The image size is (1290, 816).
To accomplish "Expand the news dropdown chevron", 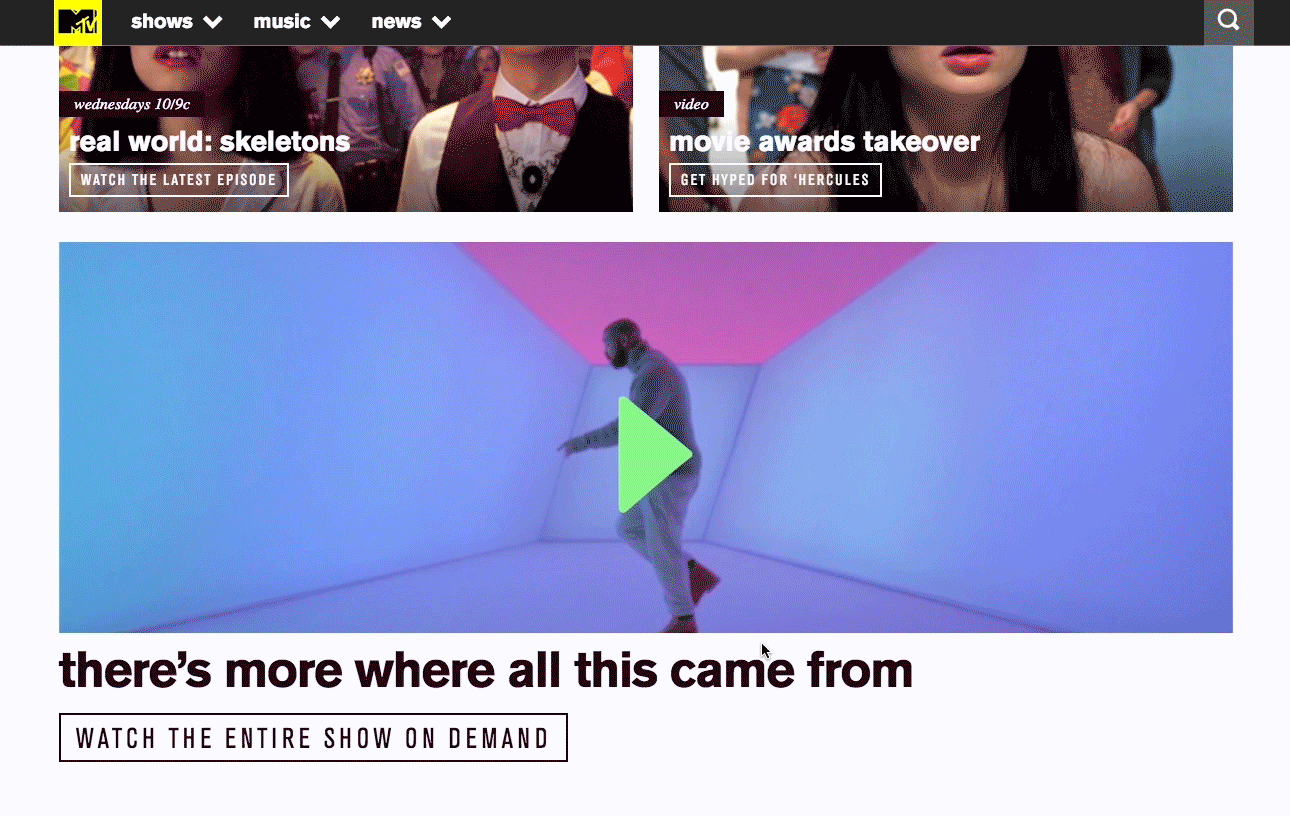I will [441, 22].
